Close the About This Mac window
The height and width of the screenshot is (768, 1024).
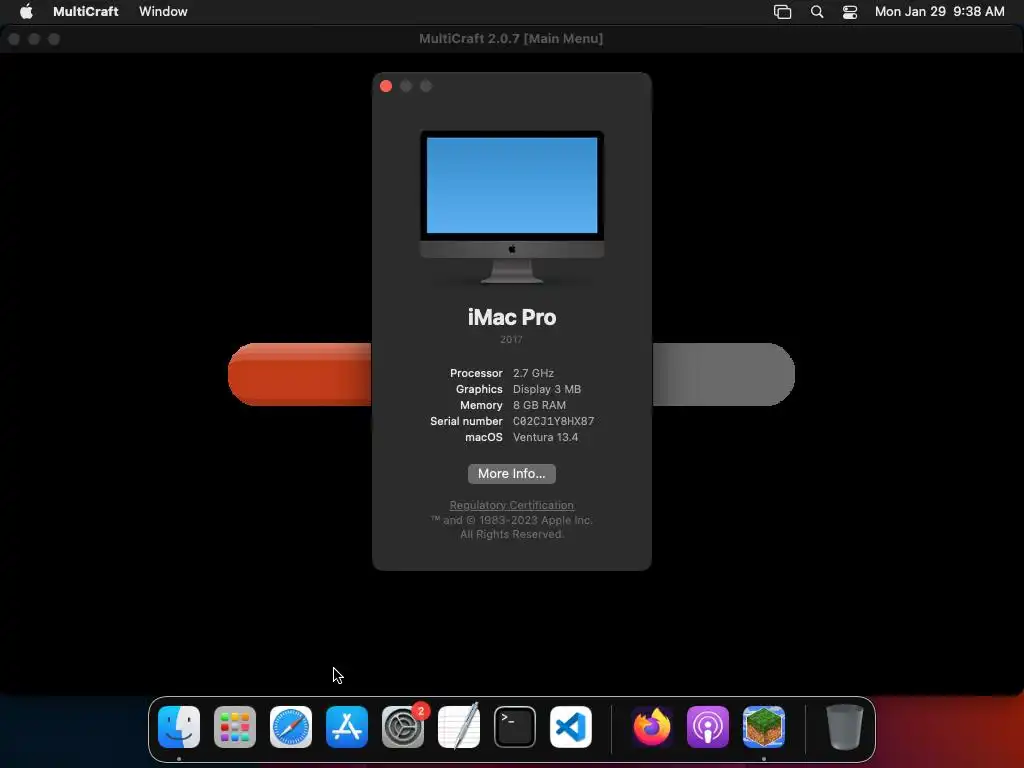tap(386, 86)
